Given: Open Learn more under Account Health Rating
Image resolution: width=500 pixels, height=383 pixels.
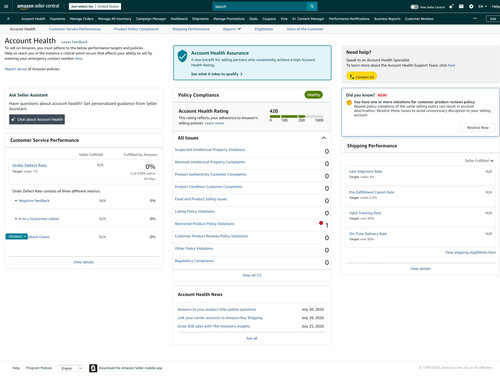Looking at the screenshot, I should pos(214,123).
